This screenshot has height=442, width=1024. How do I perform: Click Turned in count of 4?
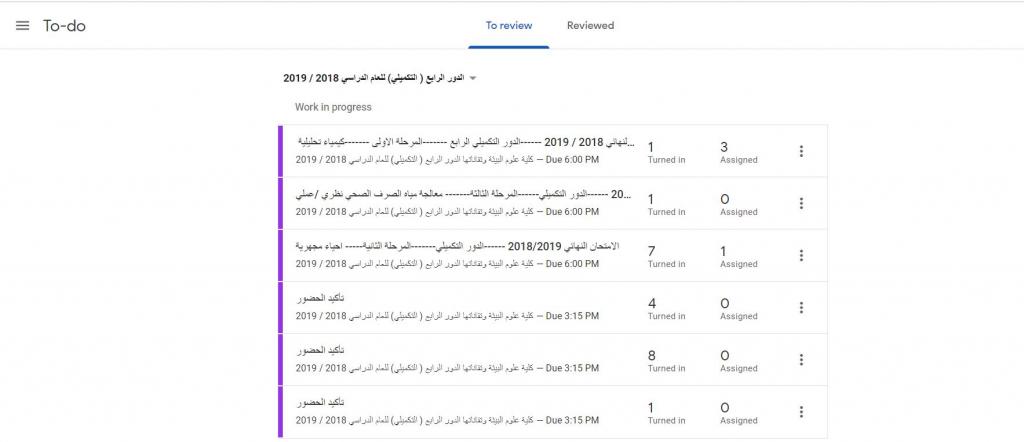tap(666, 308)
